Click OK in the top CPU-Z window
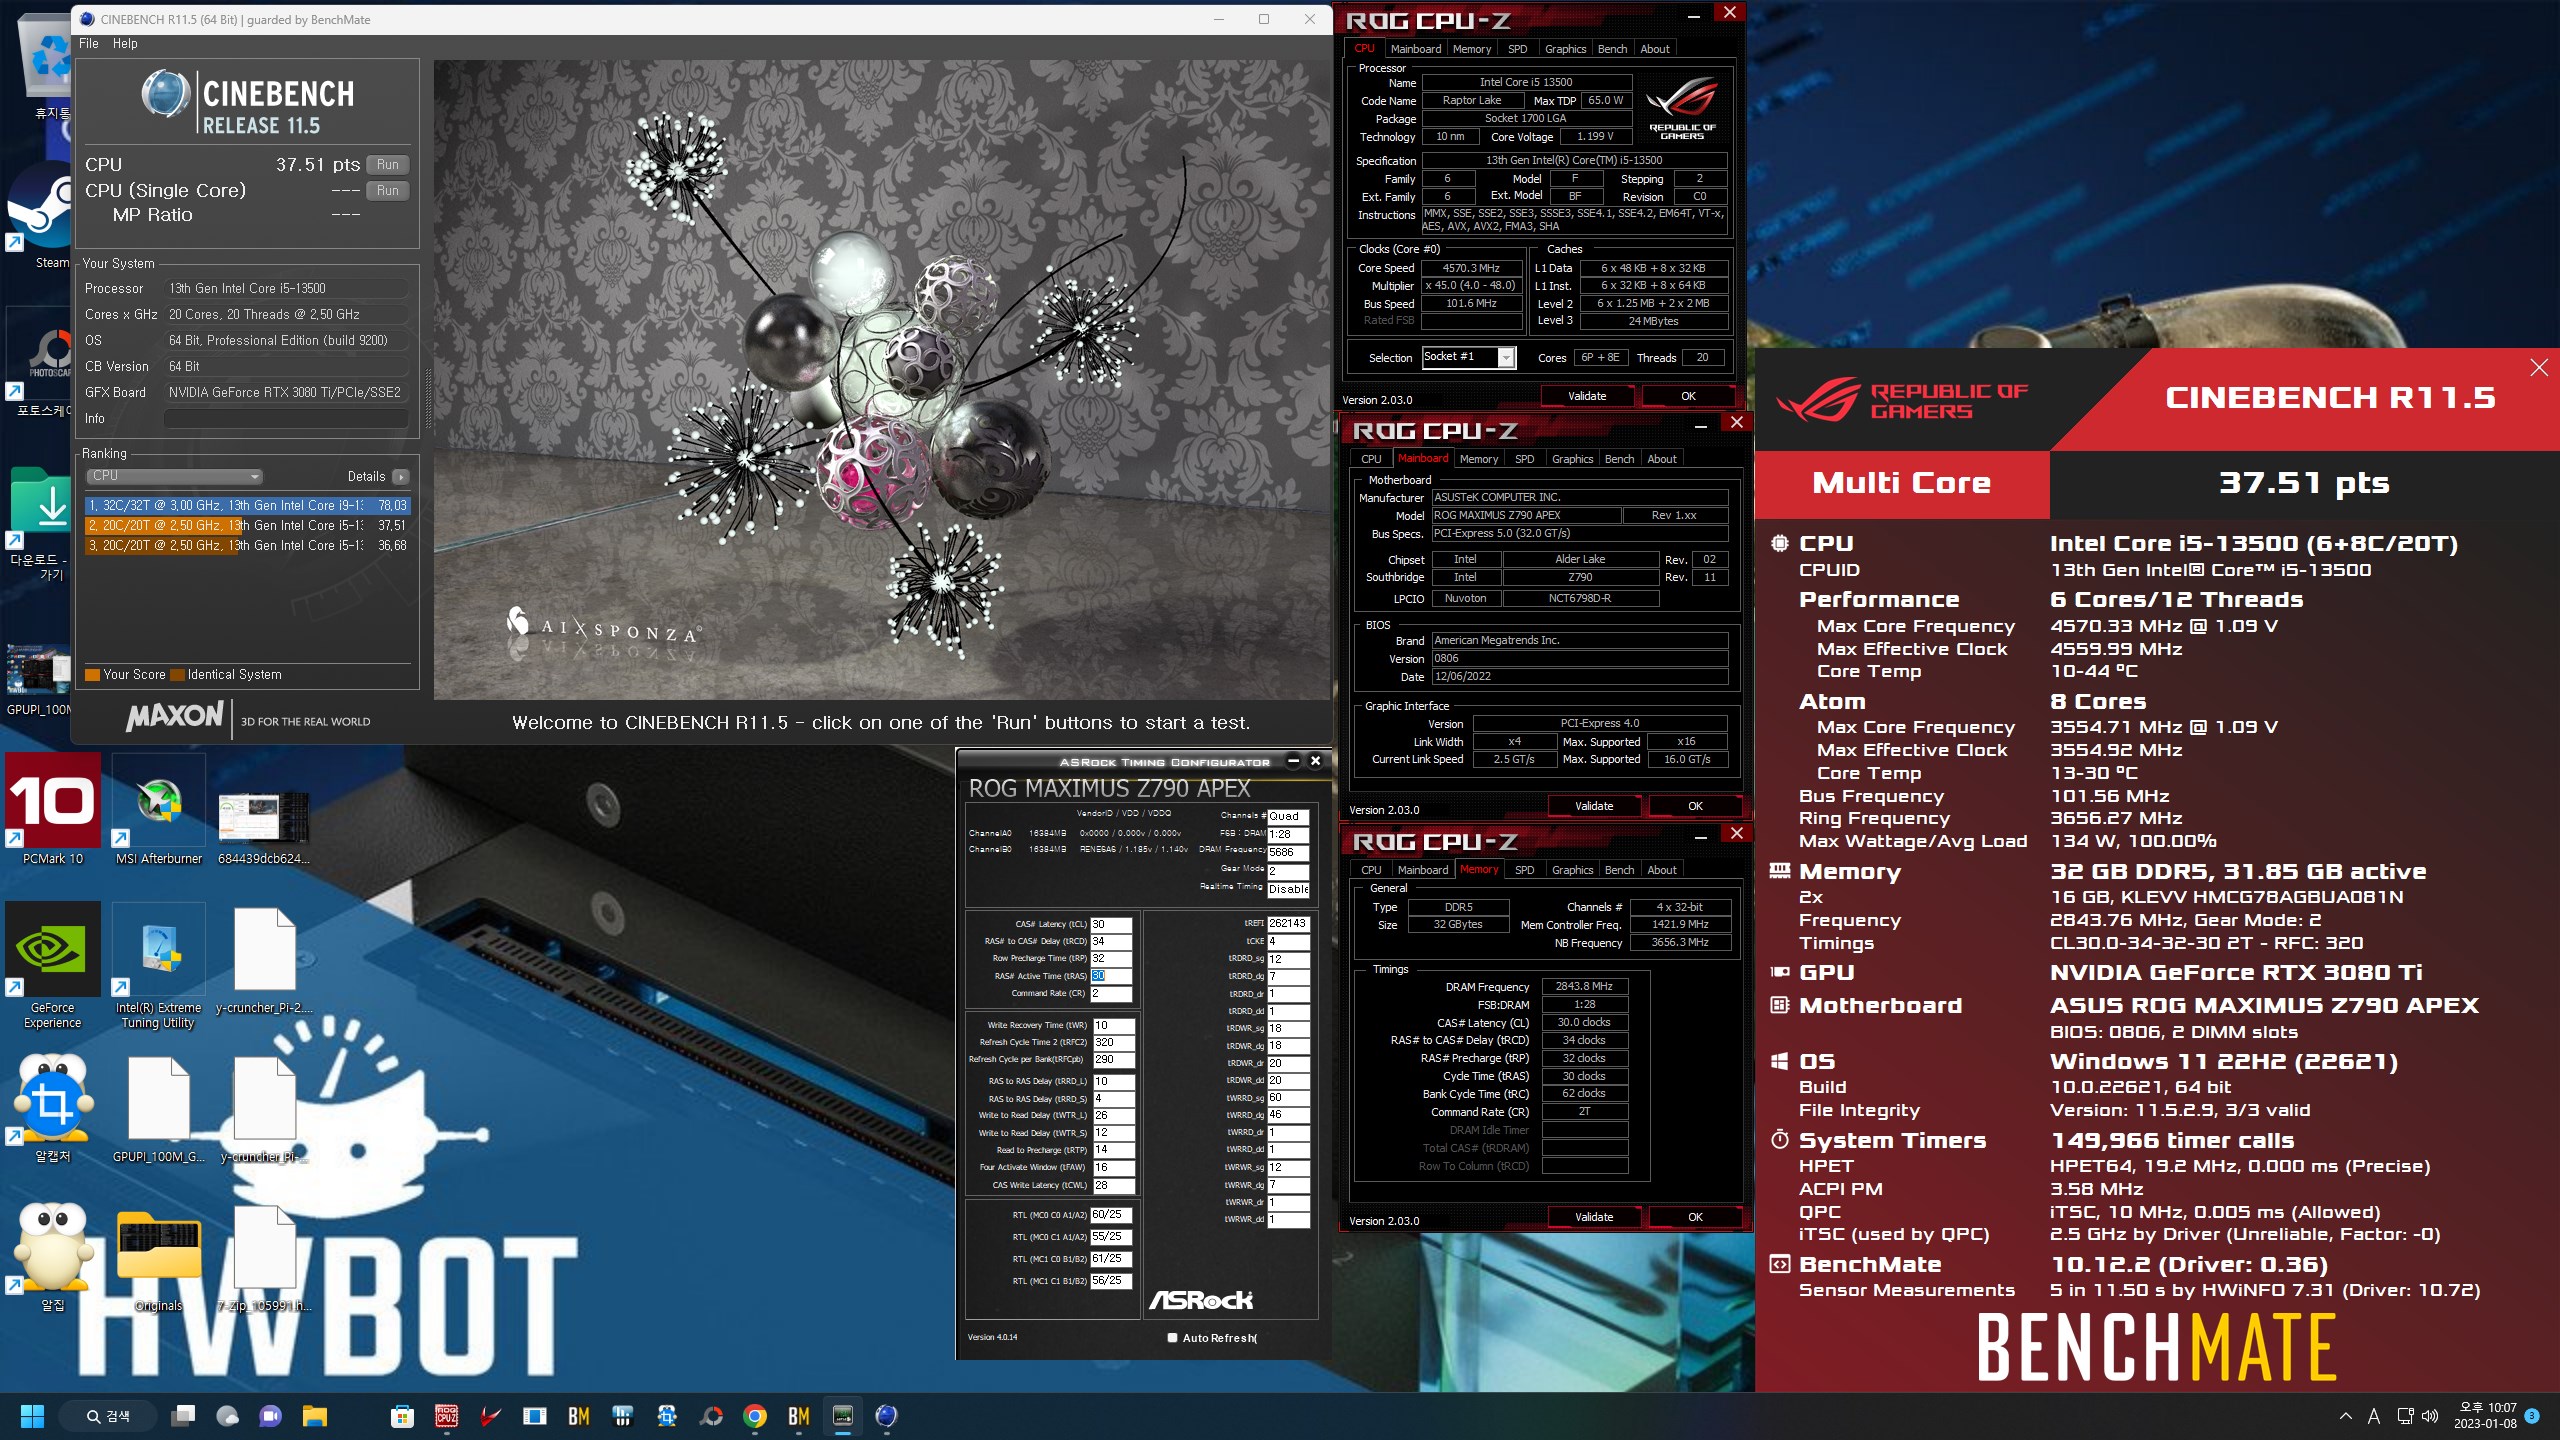This screenshot has width=2560, height=1440. click(1688, 396)
